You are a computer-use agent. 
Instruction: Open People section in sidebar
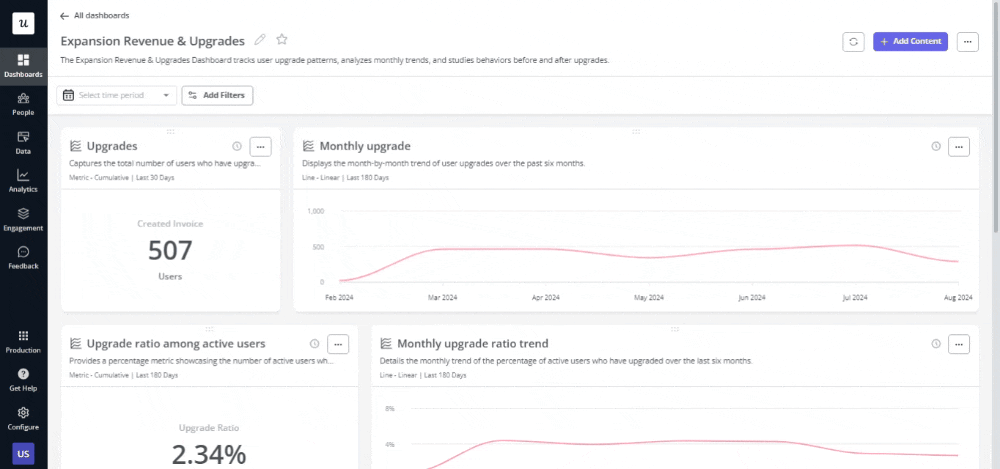23,104
